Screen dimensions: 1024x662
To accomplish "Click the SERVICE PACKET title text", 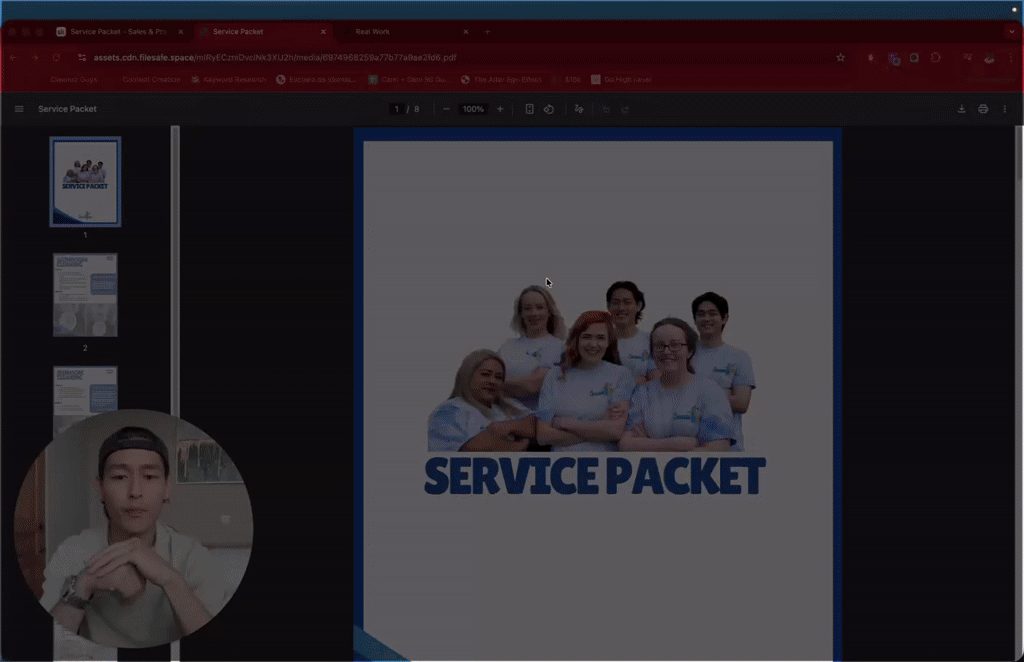I will pyautogui.click(x=595, y=476).
